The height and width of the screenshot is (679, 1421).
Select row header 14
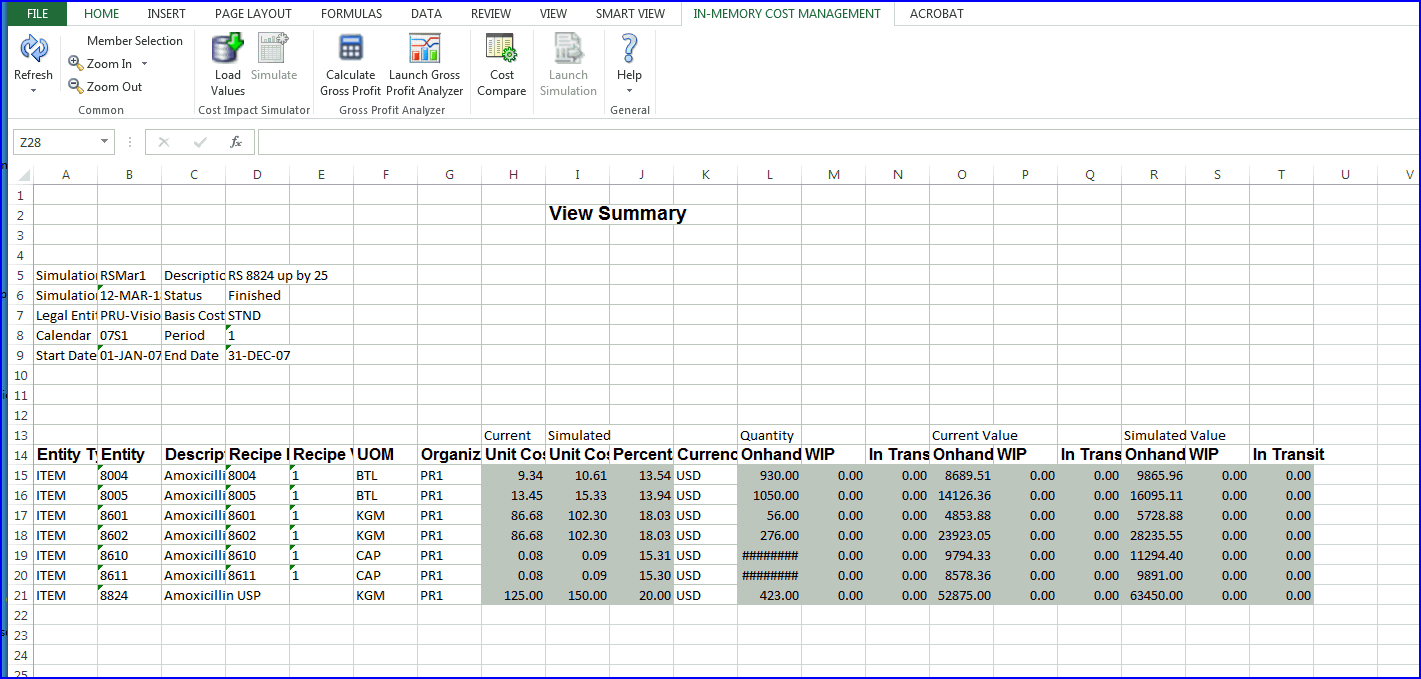coord(21,455)
